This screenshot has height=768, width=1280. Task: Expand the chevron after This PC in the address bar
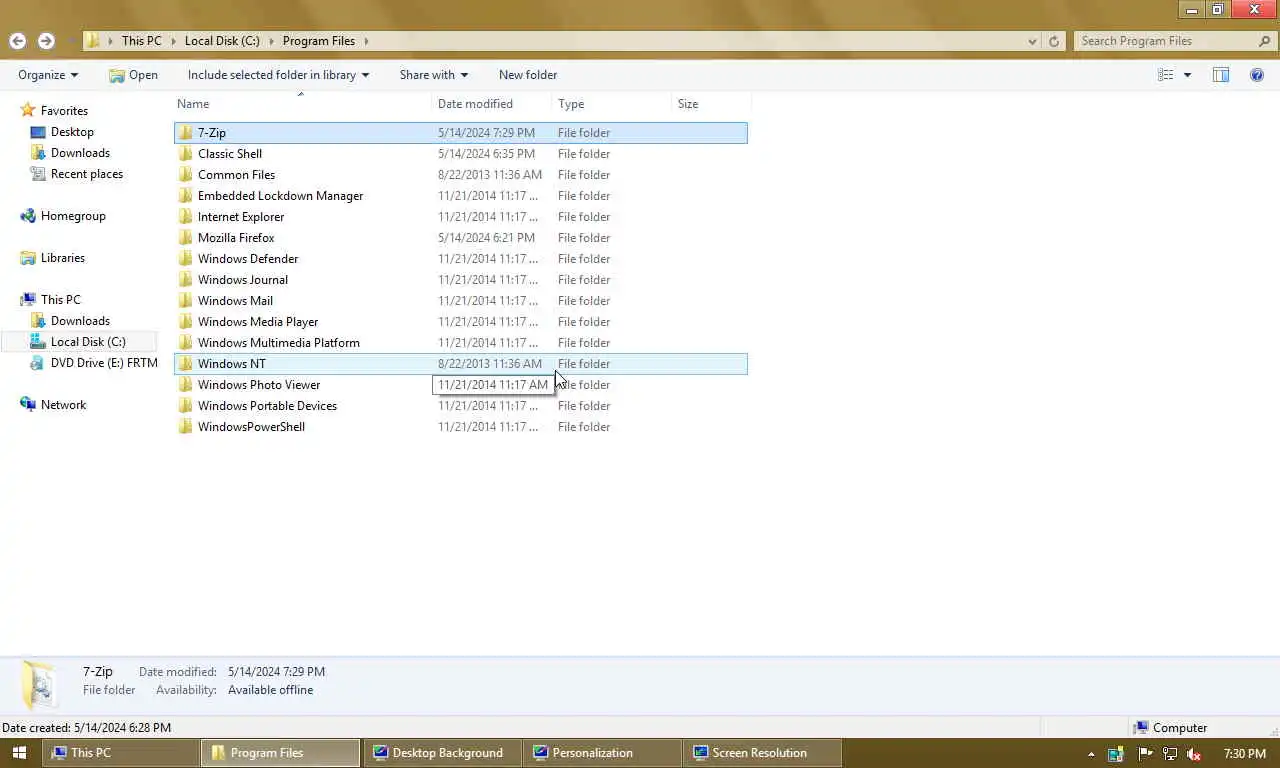pos(173,41)
